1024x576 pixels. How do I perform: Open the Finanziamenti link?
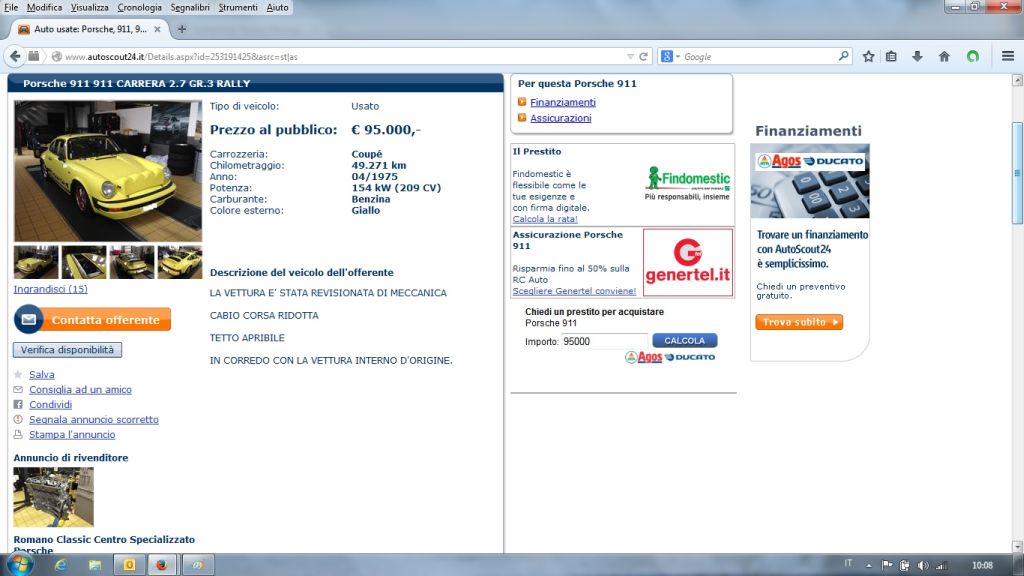563,103
